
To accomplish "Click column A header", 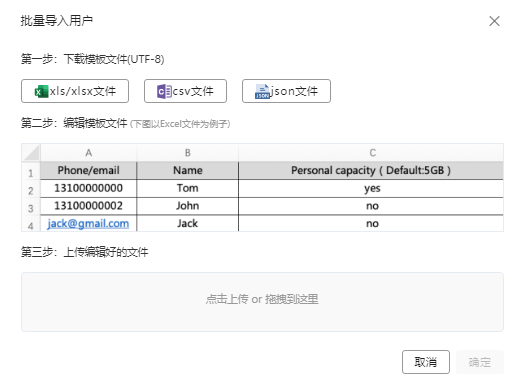I will pyautogui.click(x=88, y=153).
